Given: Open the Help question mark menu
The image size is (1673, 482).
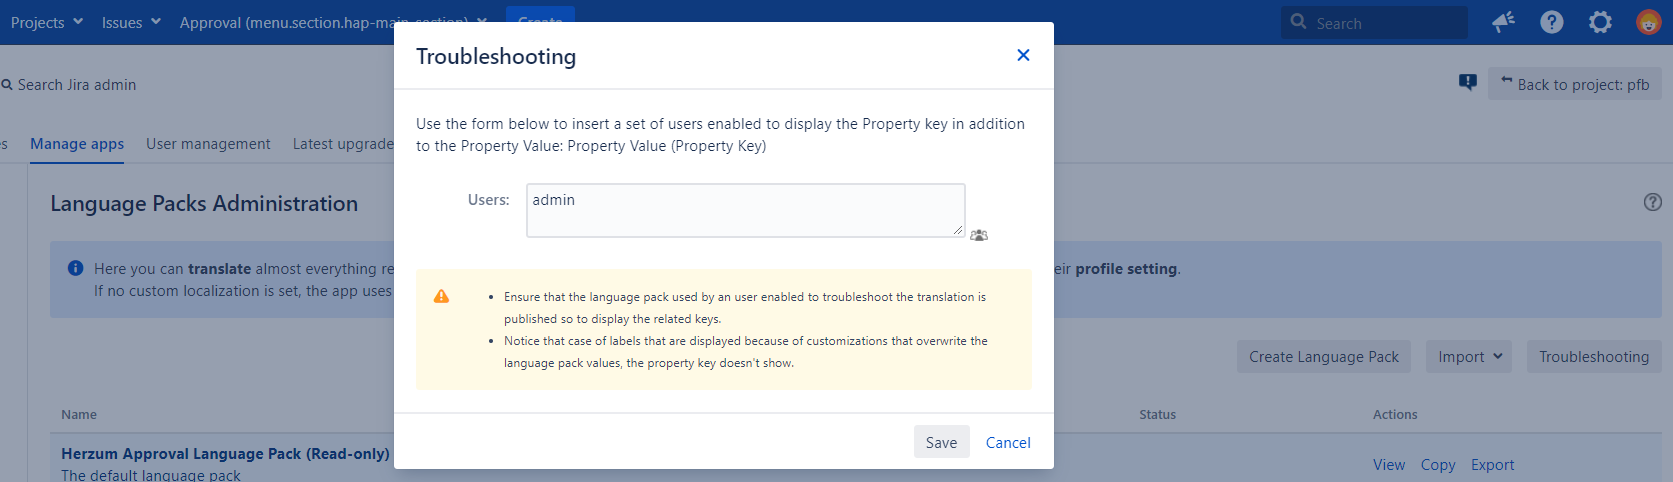Looking at the screenshot, I should pyautogui.click(x=1551, y=22).
